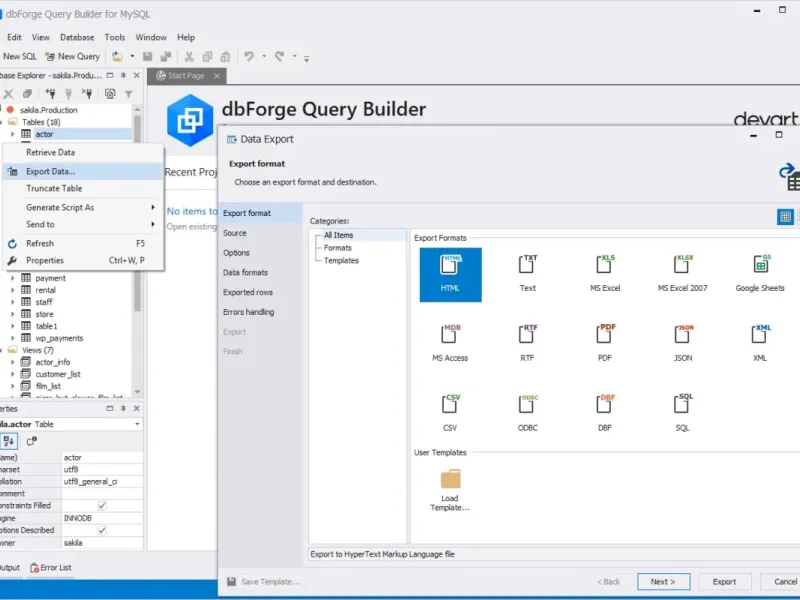
Task: Open the sakila.actor Table dropdown
Action: [x=137, y=424]
